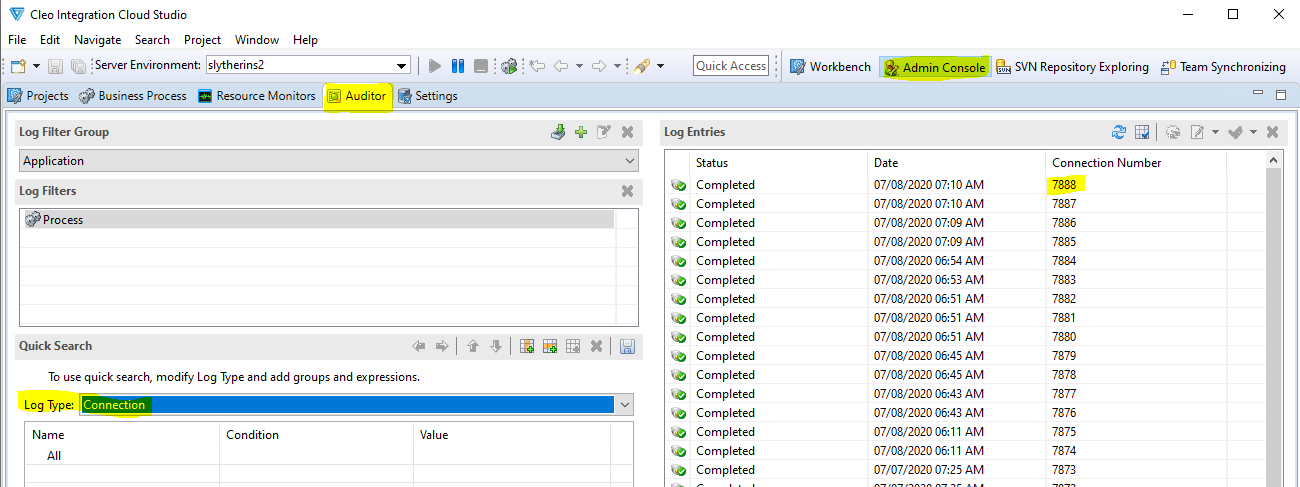Open the Search menu
The height and width of the screenshot is (487, 1300).
[x=152, y=40]
